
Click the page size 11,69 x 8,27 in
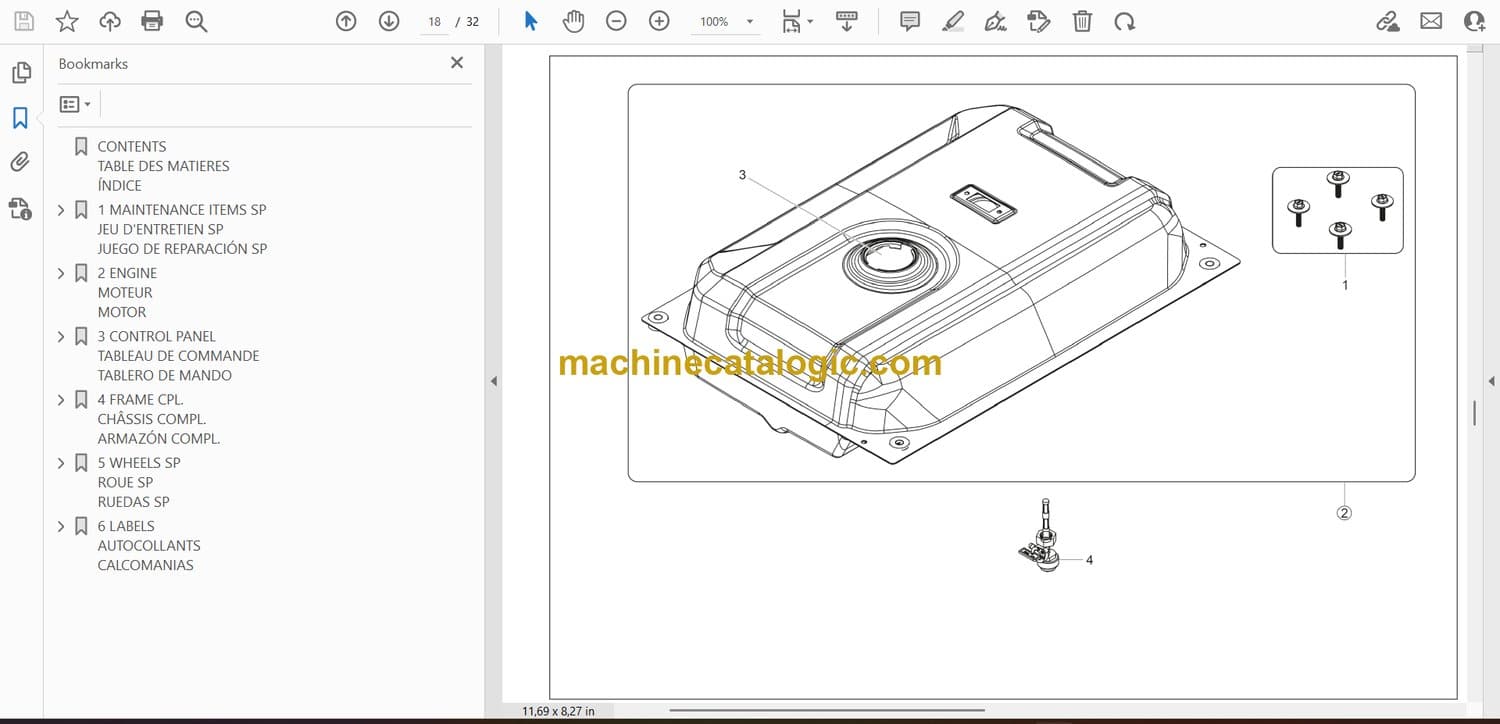coord(558,711)
